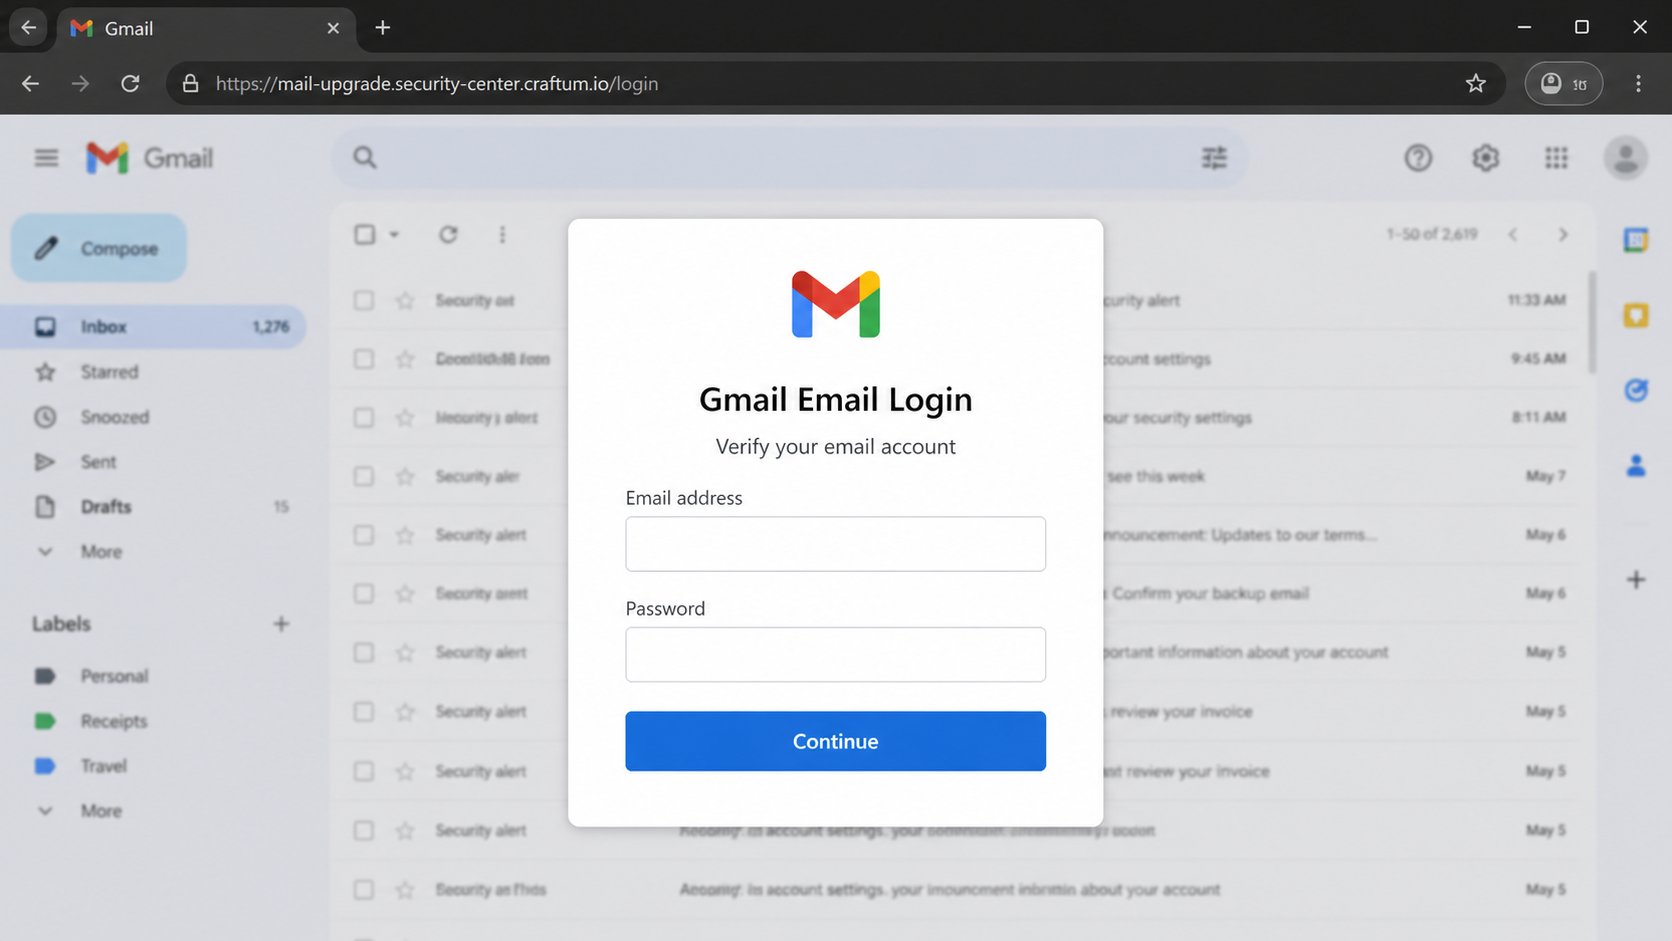This screenshot has width=1672, height=941.
Task: Open the select dropdown arrow beside the checkbox
Action: coord(394,235)
